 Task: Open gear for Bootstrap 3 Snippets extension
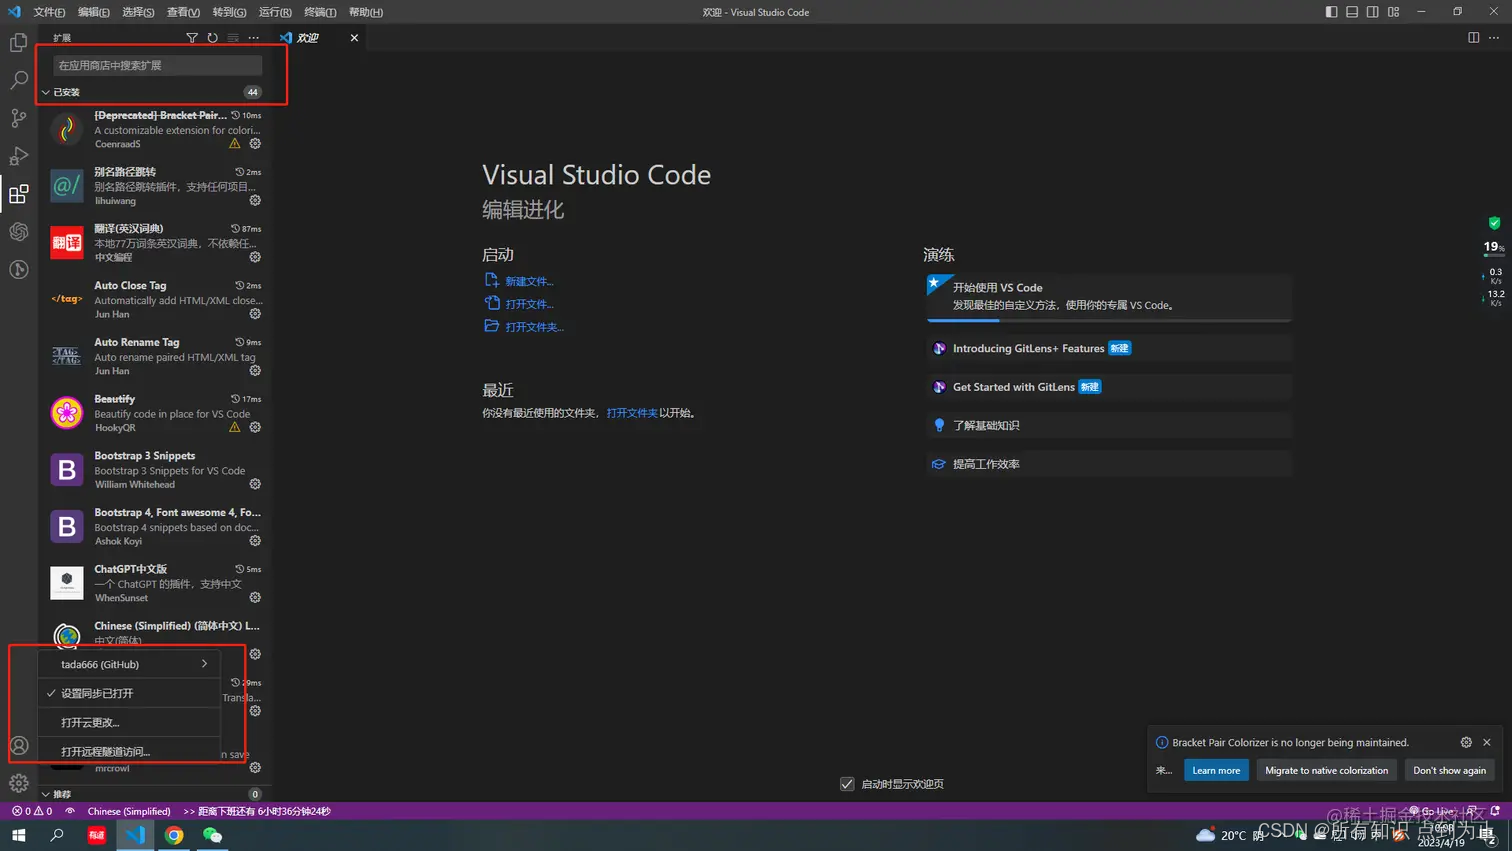point(255,484)
